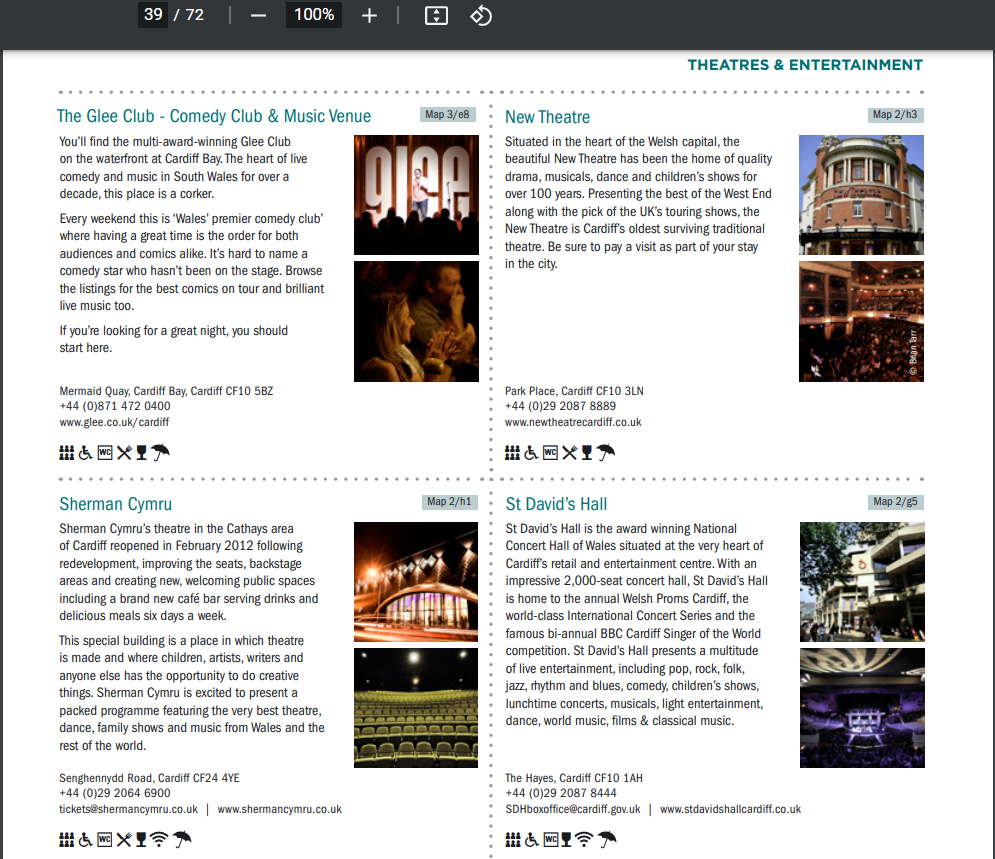
Task: Select the page number field showing 39
Action: pos(153,15)
